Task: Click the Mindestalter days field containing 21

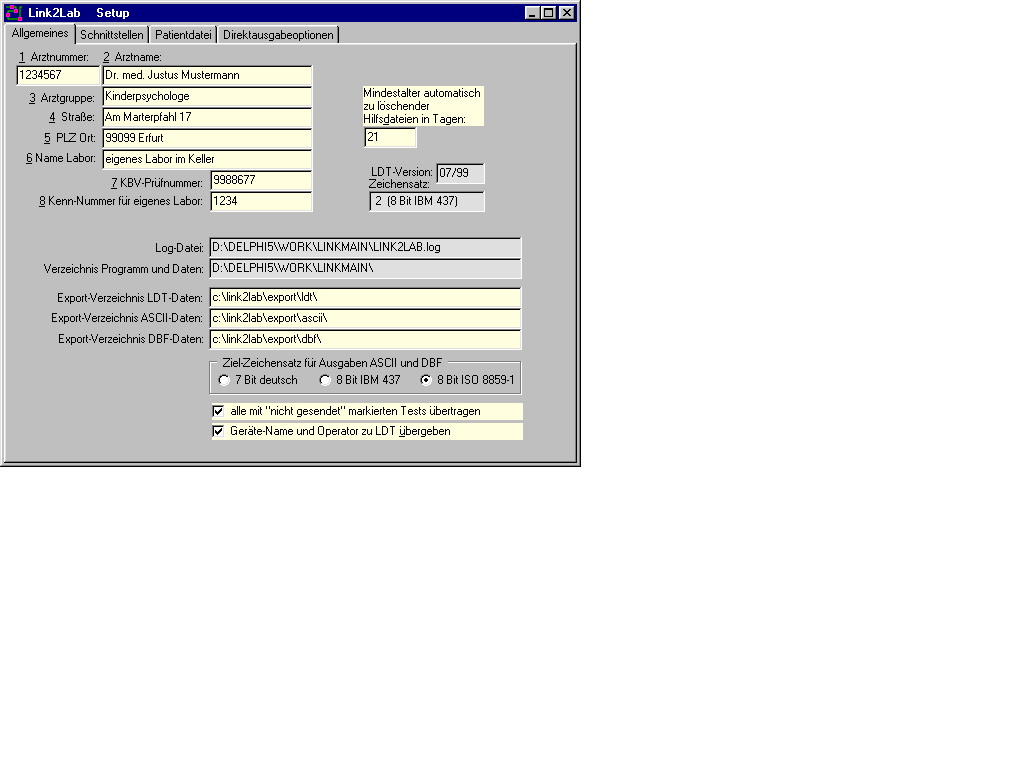Action: [389, 138]
